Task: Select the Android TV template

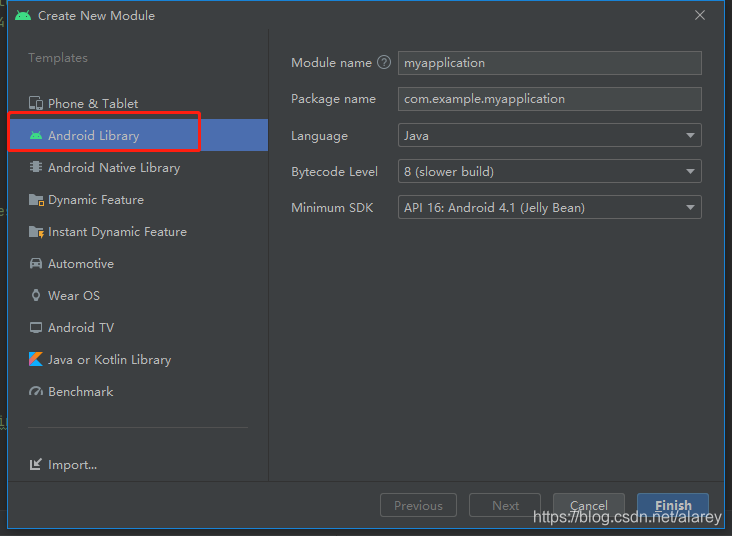Action: tap(138, 328)
